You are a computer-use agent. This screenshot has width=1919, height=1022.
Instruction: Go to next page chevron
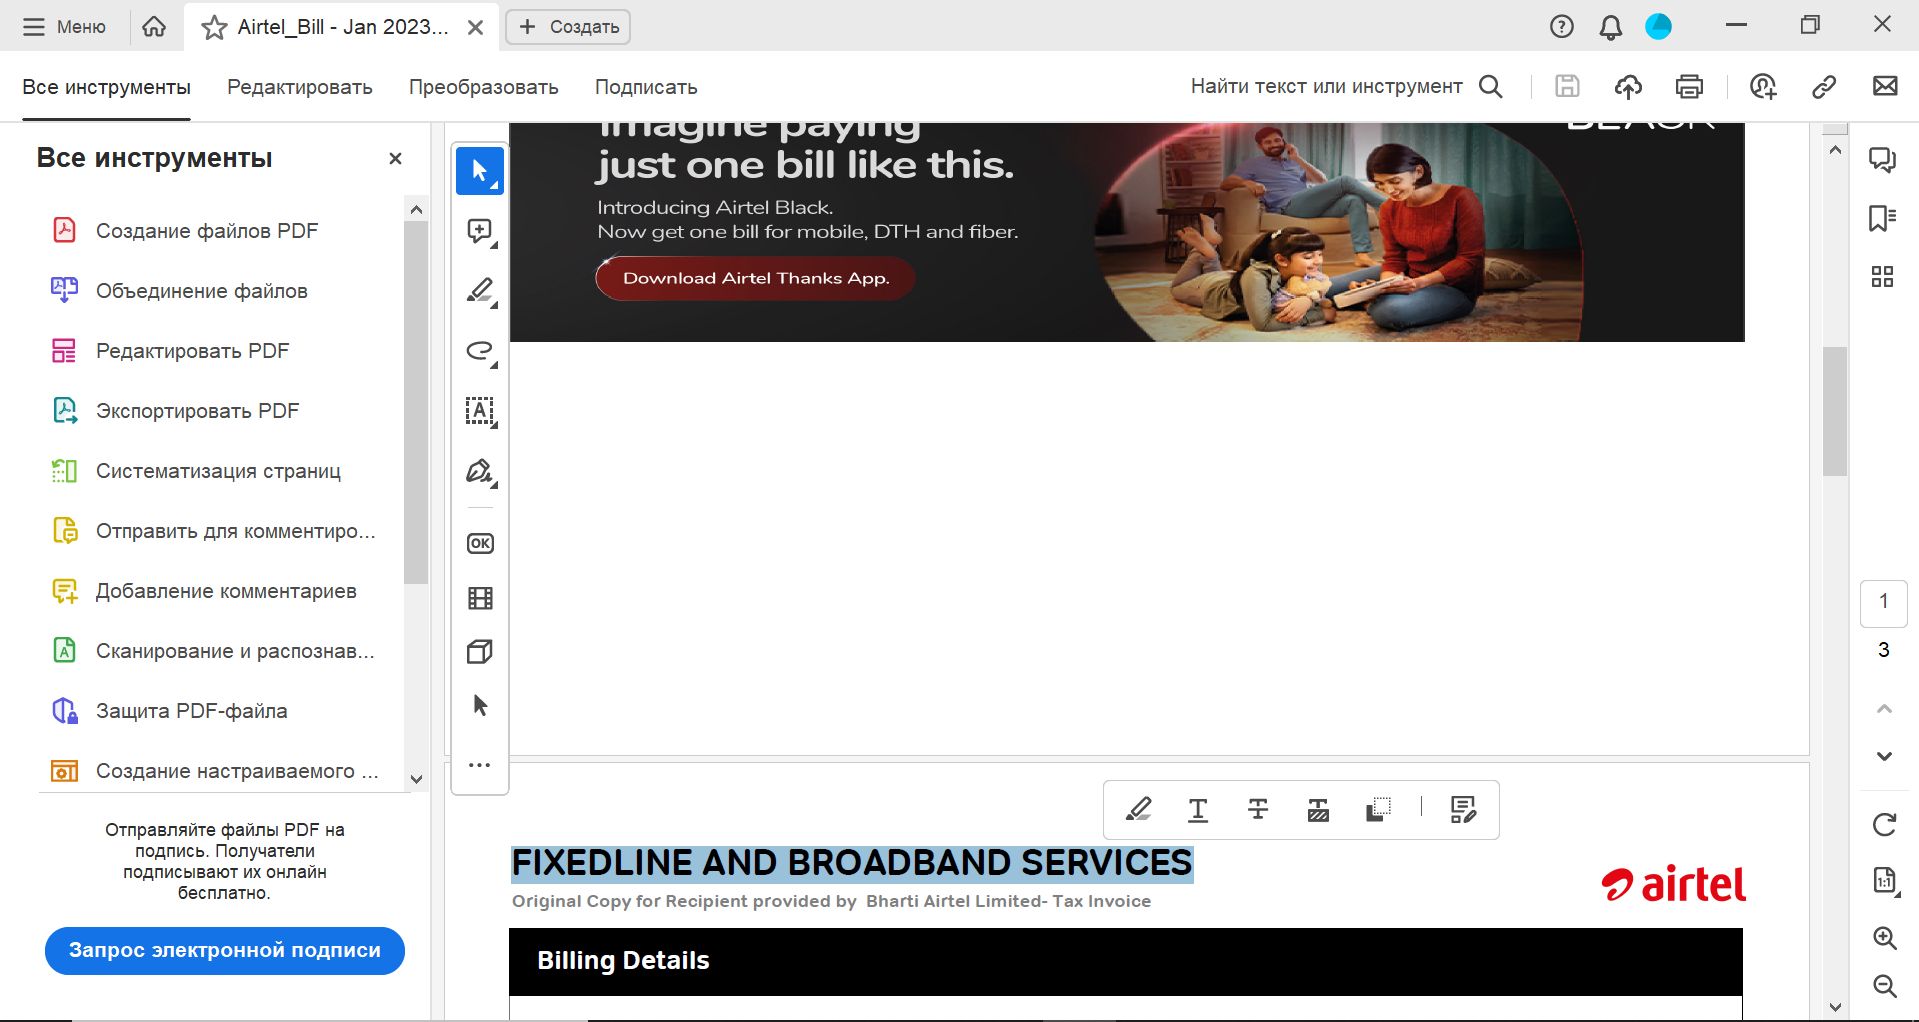coord(1884,756)
